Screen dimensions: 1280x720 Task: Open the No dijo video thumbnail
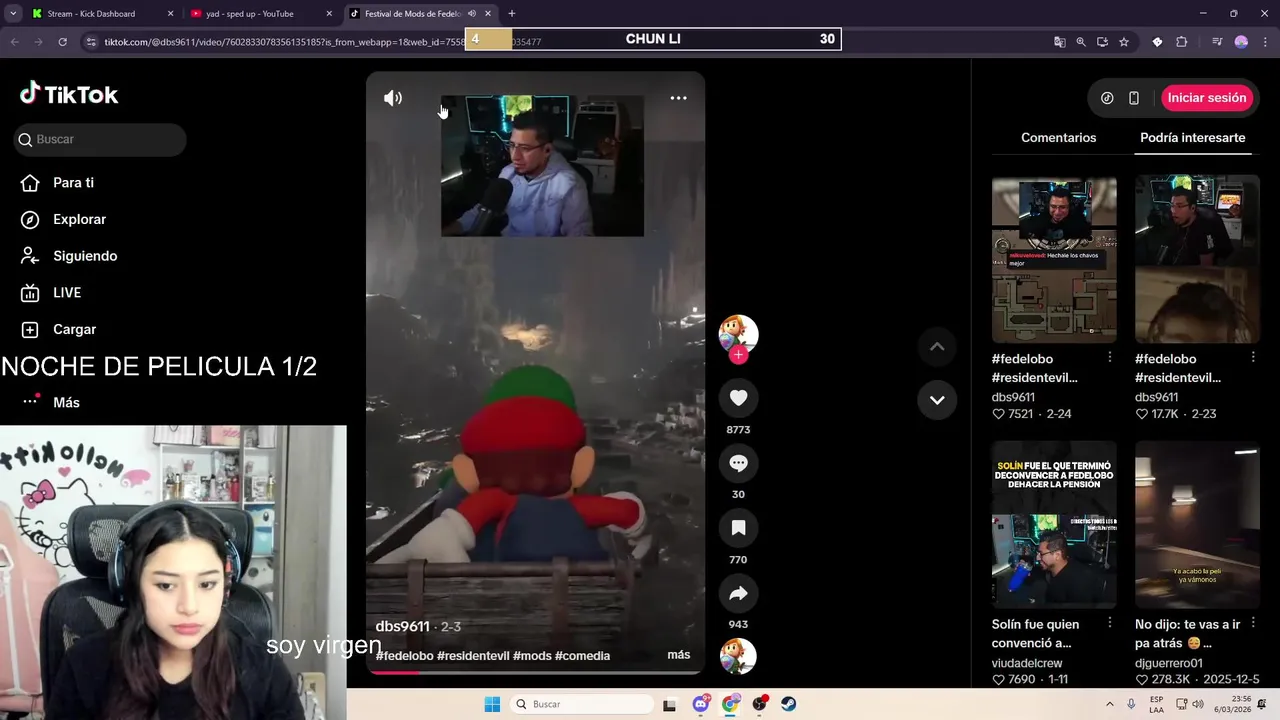click(1197, 525)
